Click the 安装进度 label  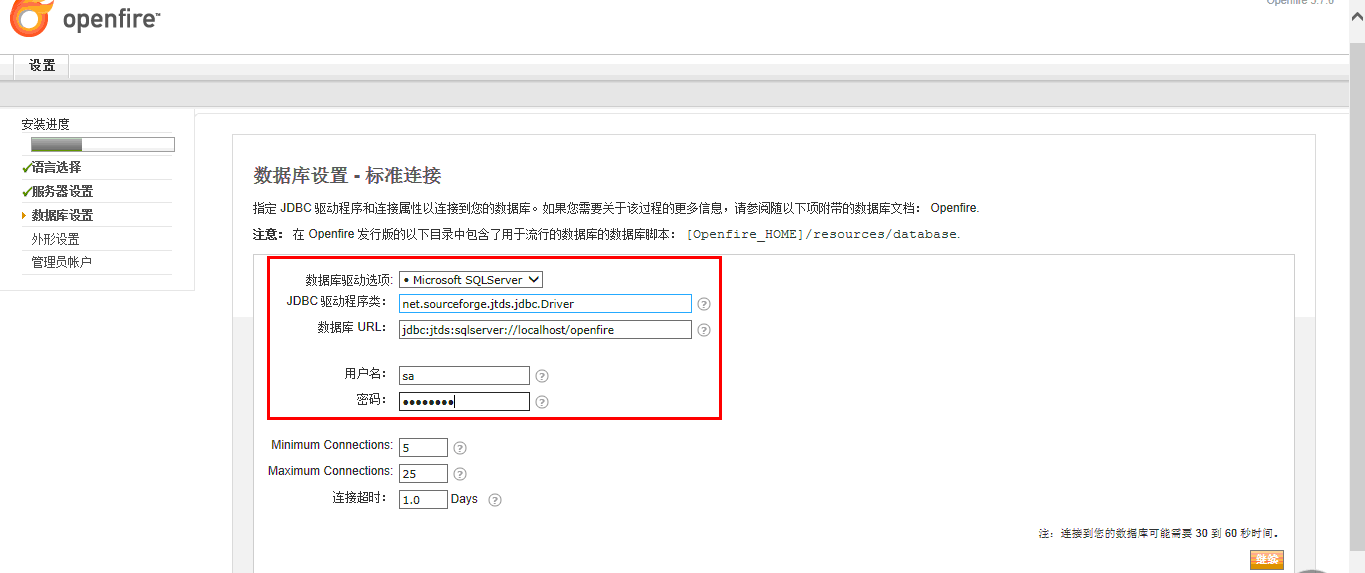46,124
